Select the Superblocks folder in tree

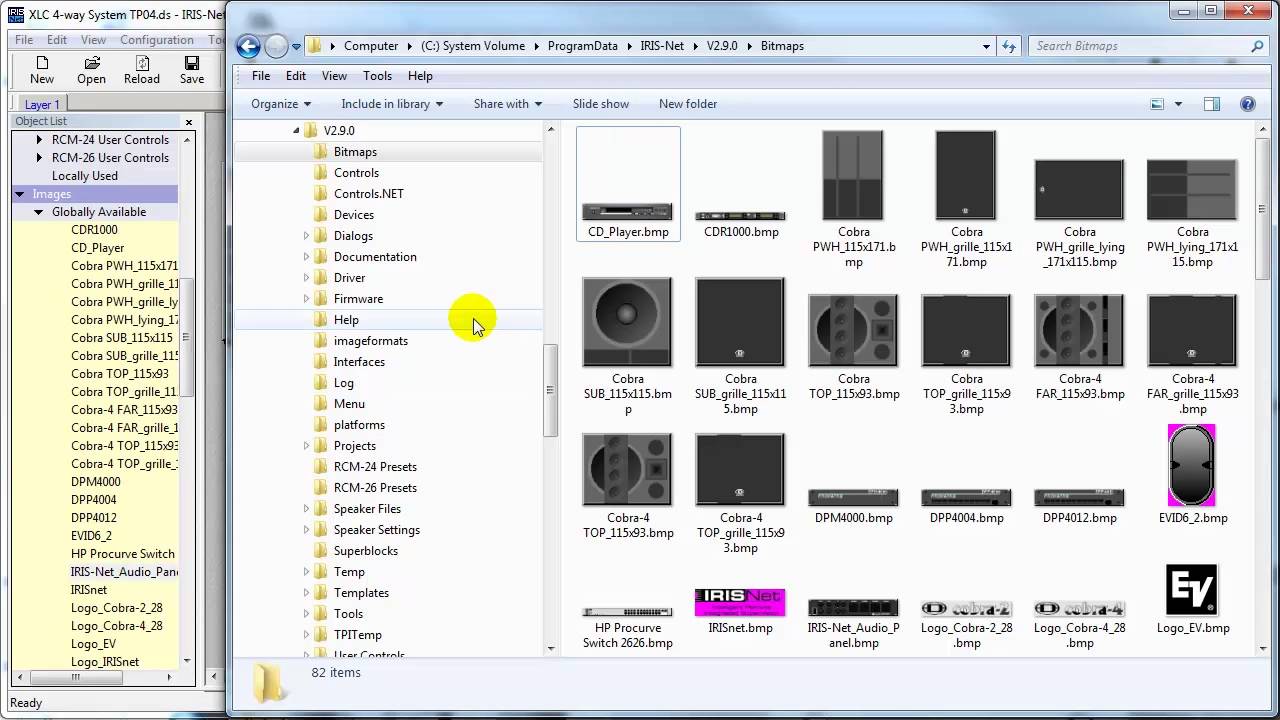[x=365, y=551]
